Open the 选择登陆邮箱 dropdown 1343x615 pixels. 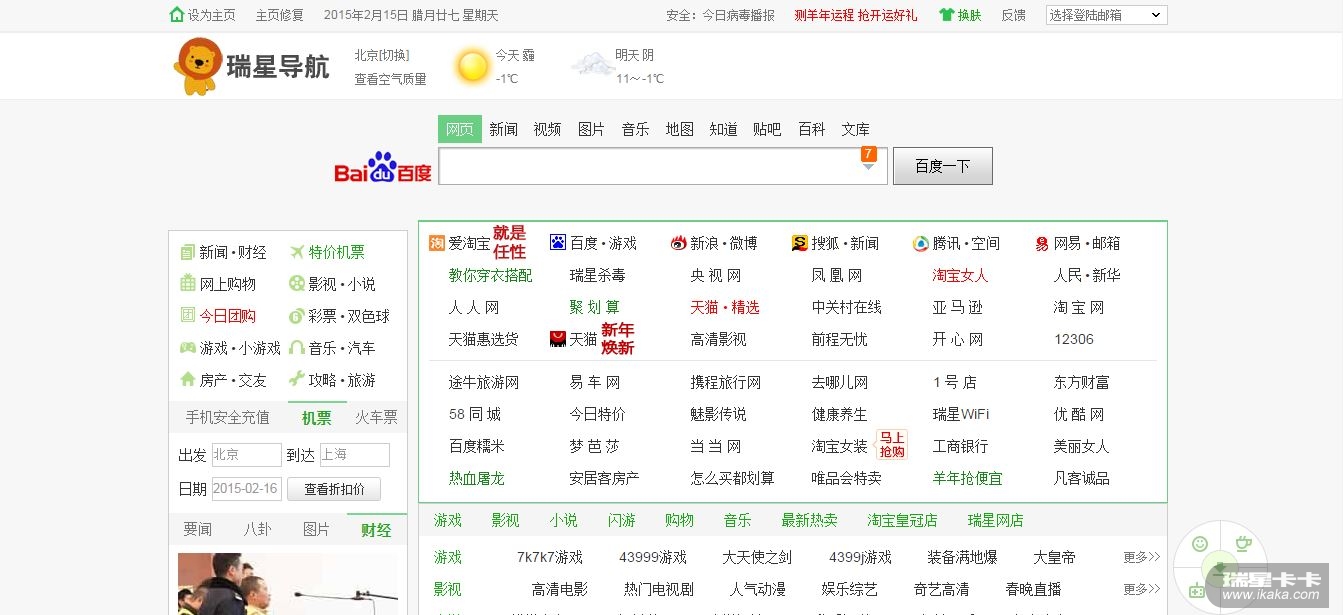pyautogui.click(x=1106, y=15)
